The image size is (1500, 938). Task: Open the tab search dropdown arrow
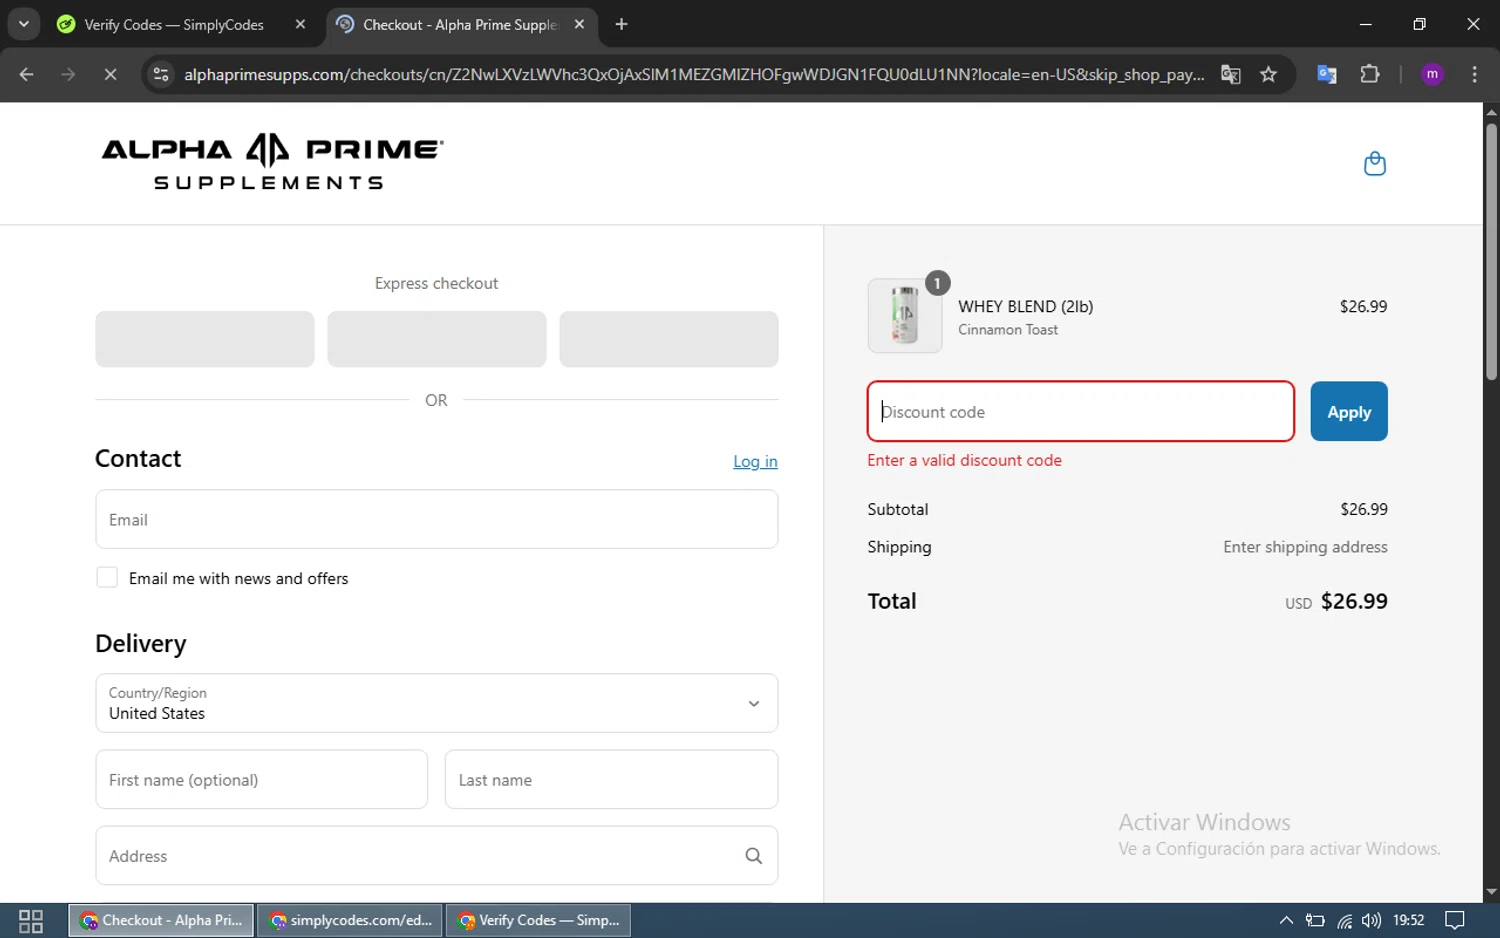[x=23, y=24]
